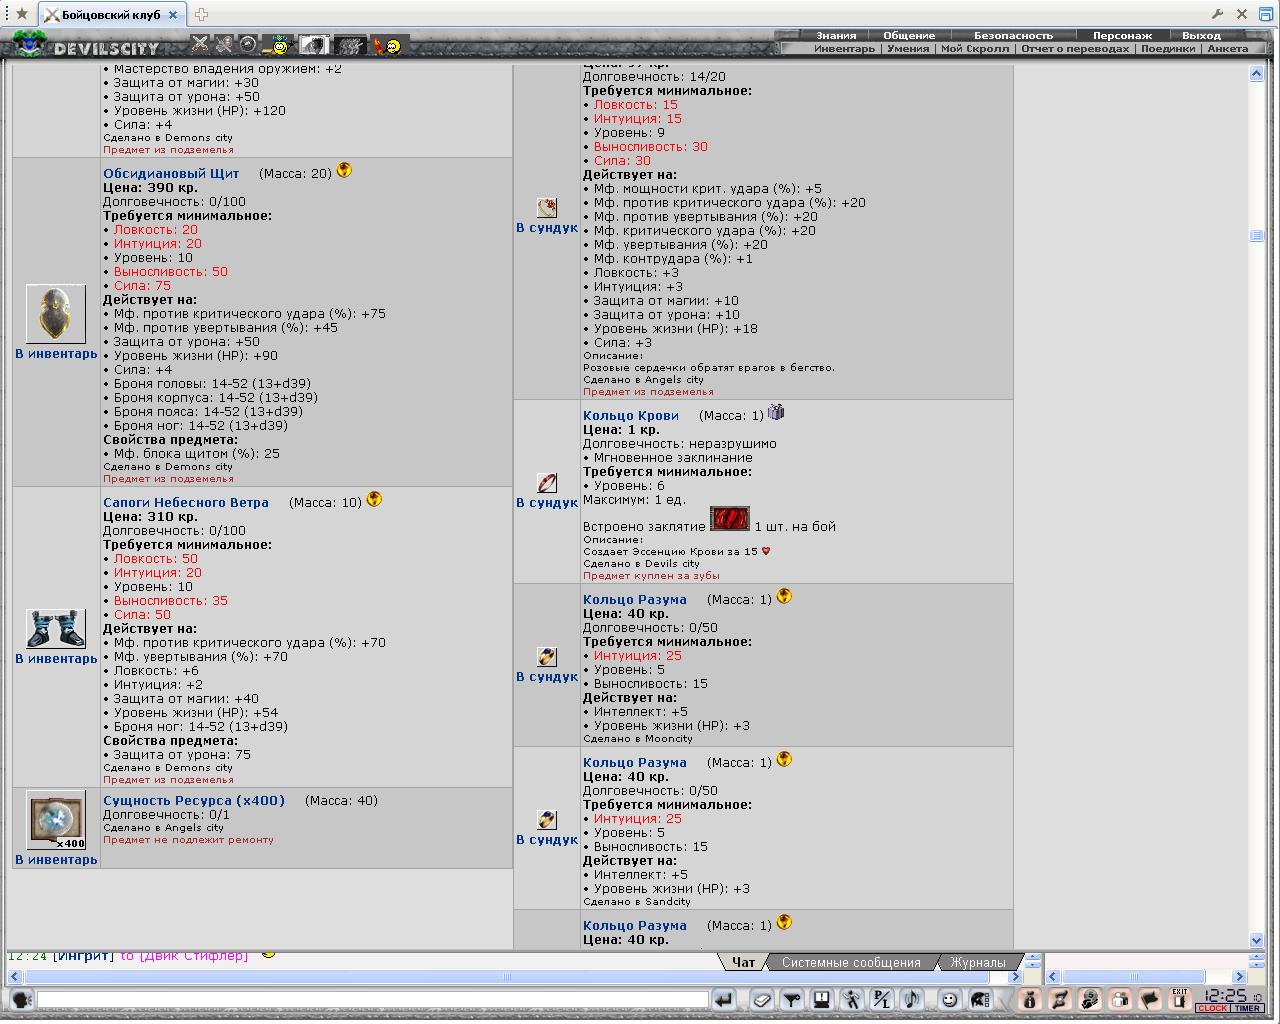Image resolution: width=1280 pixels, height=1024 pixels.
Task: Open Обсидиановый Щит item title link
Action: click(x=171, y=174)
